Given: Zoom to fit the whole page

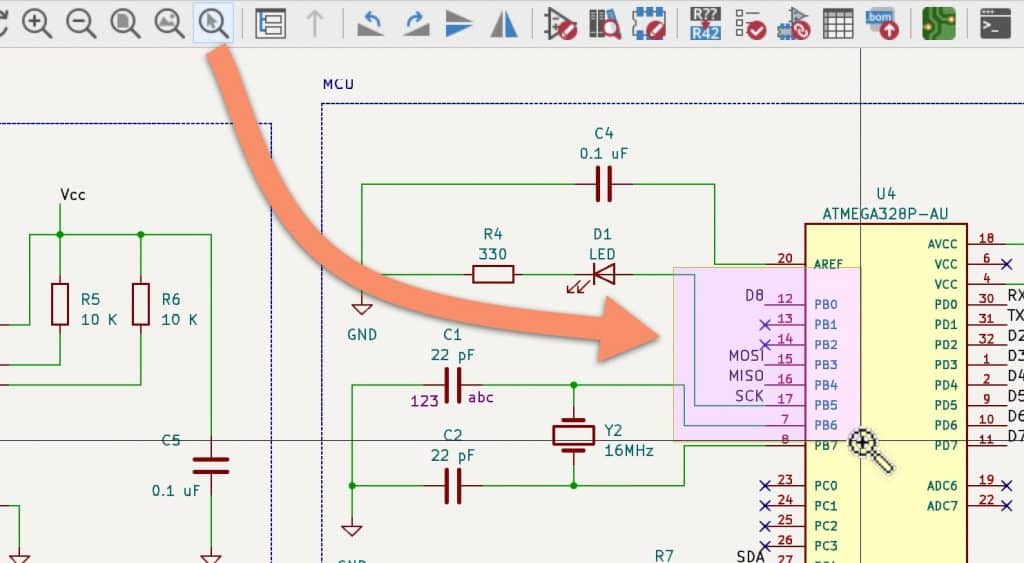Looking at the screenshot, I should pyautogui.click(x=125, y=23).
